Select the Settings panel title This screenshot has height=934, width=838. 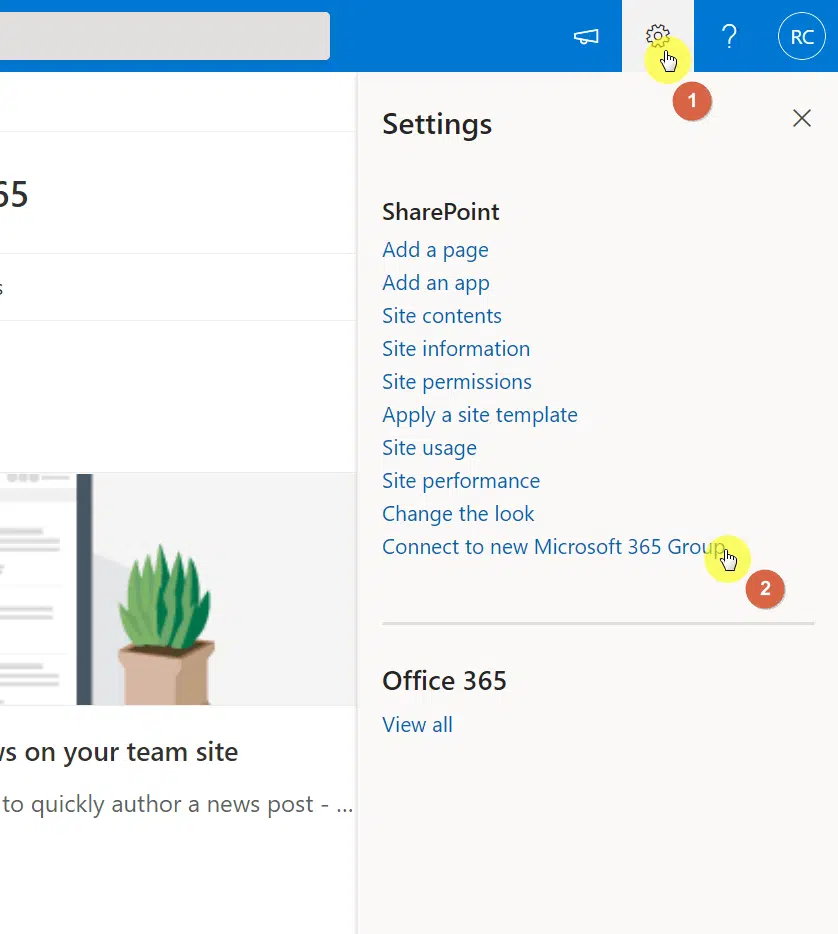point(437,124)
